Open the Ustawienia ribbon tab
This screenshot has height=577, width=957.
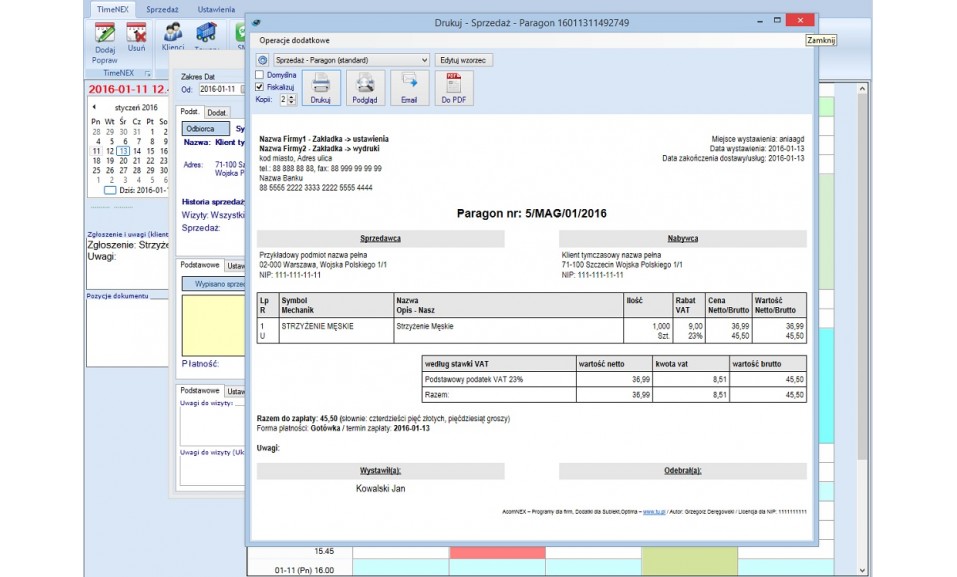point(216,9)
